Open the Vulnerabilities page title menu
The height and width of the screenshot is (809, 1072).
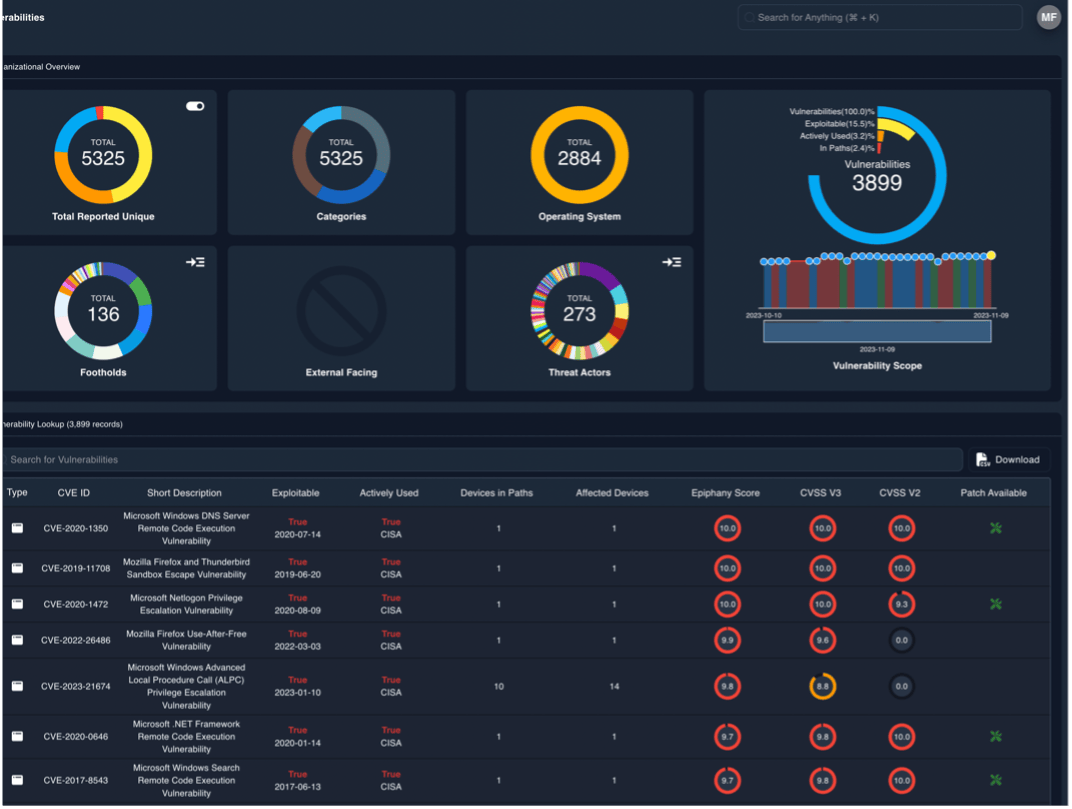(x=22, y=17)
